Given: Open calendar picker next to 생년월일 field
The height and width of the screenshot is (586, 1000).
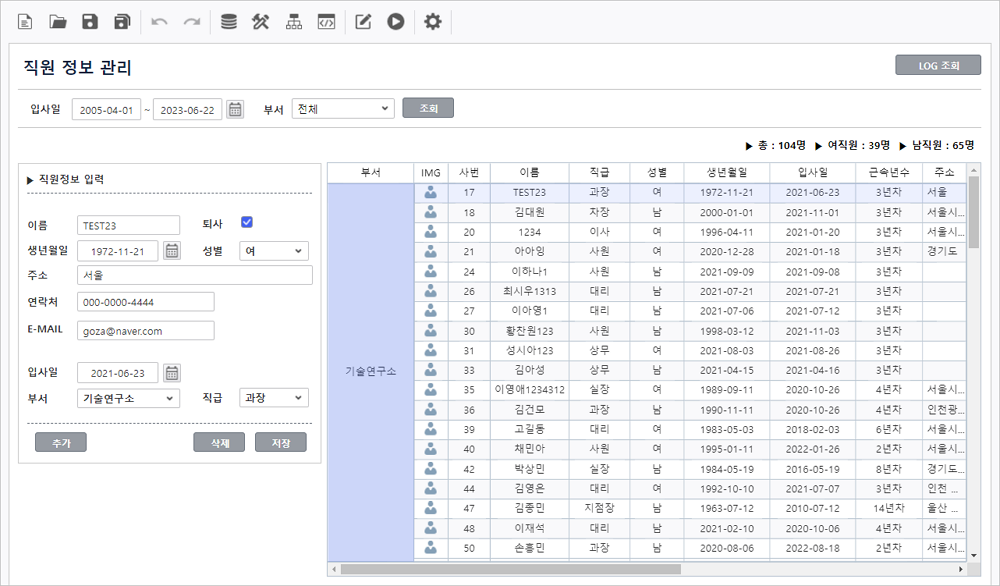Looking at the screenshot, I should (172, 251).
